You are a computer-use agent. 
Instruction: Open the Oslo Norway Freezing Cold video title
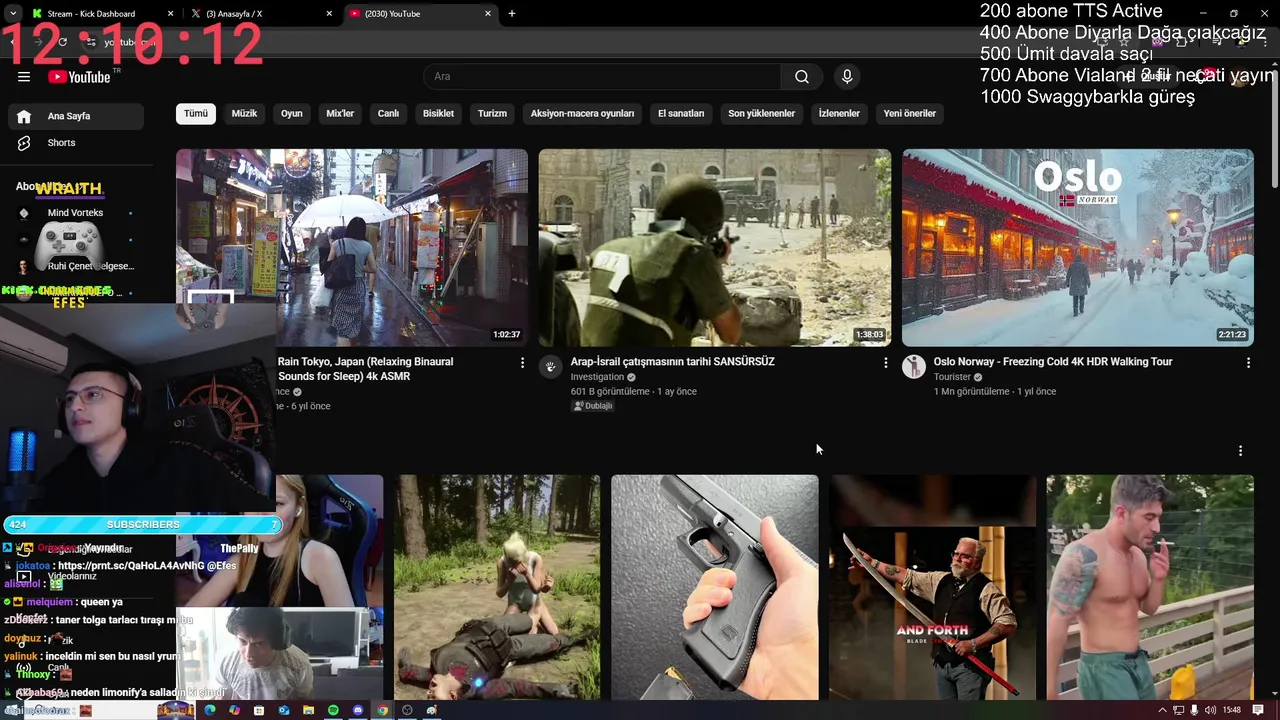pos(1053,362)
